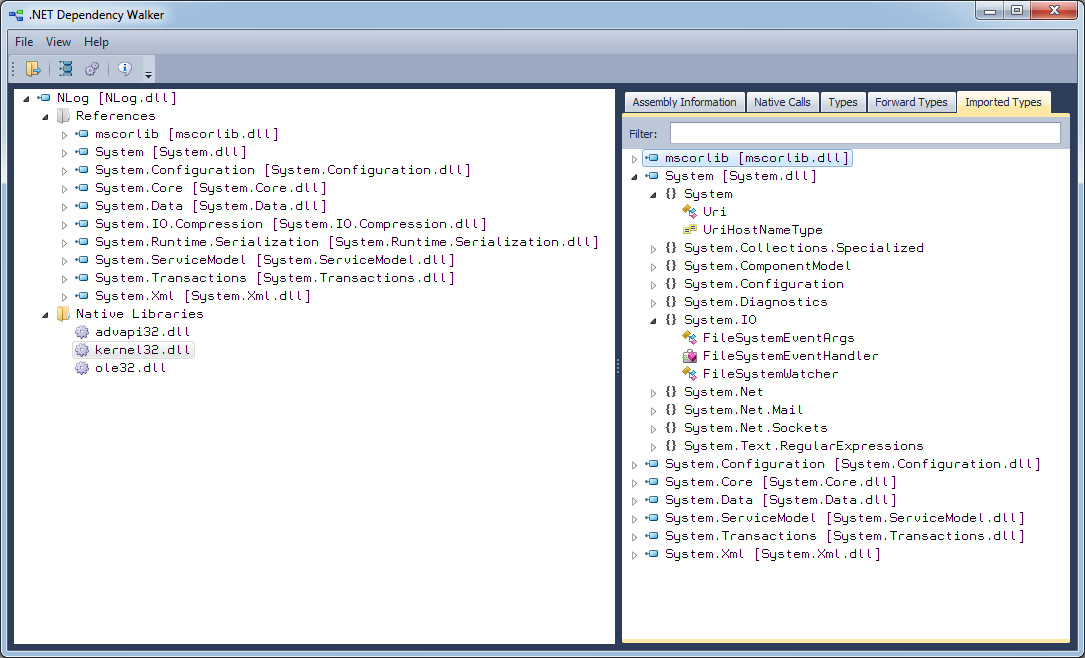Minimize the Dependency Walker window

tap(990, 10)
